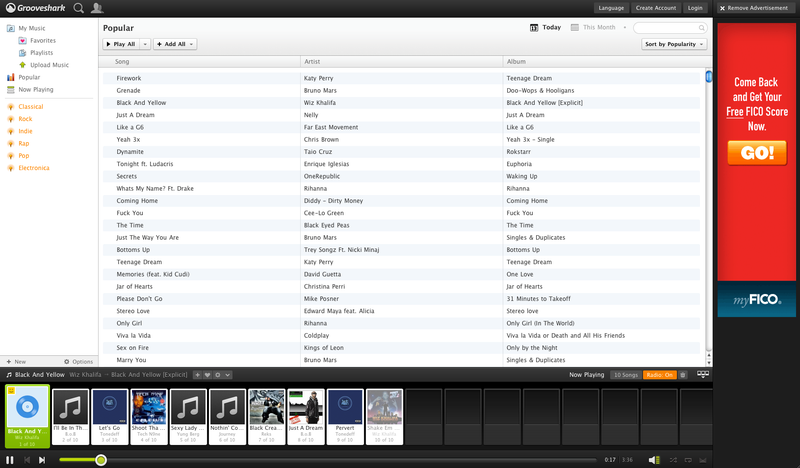Screen dimensions: 800x468
Task: Favorite current song with the heart icon
Action: (207, 375)
